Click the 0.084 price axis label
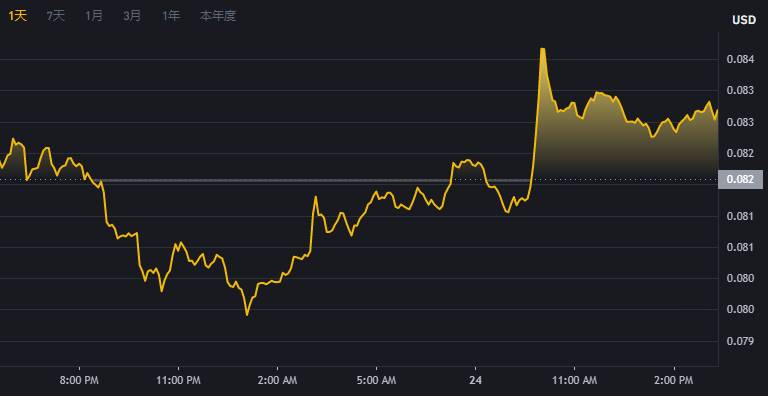Viewport: 768px width, 396px height. click(740, 60)
